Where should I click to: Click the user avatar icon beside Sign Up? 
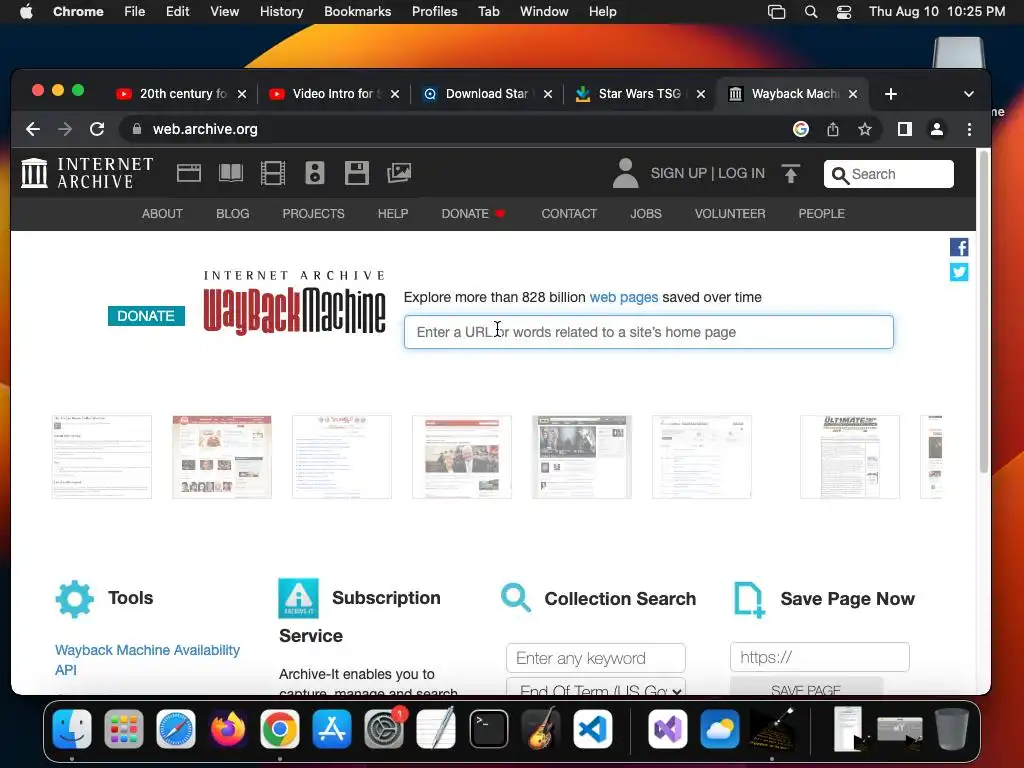coord(625,173)
